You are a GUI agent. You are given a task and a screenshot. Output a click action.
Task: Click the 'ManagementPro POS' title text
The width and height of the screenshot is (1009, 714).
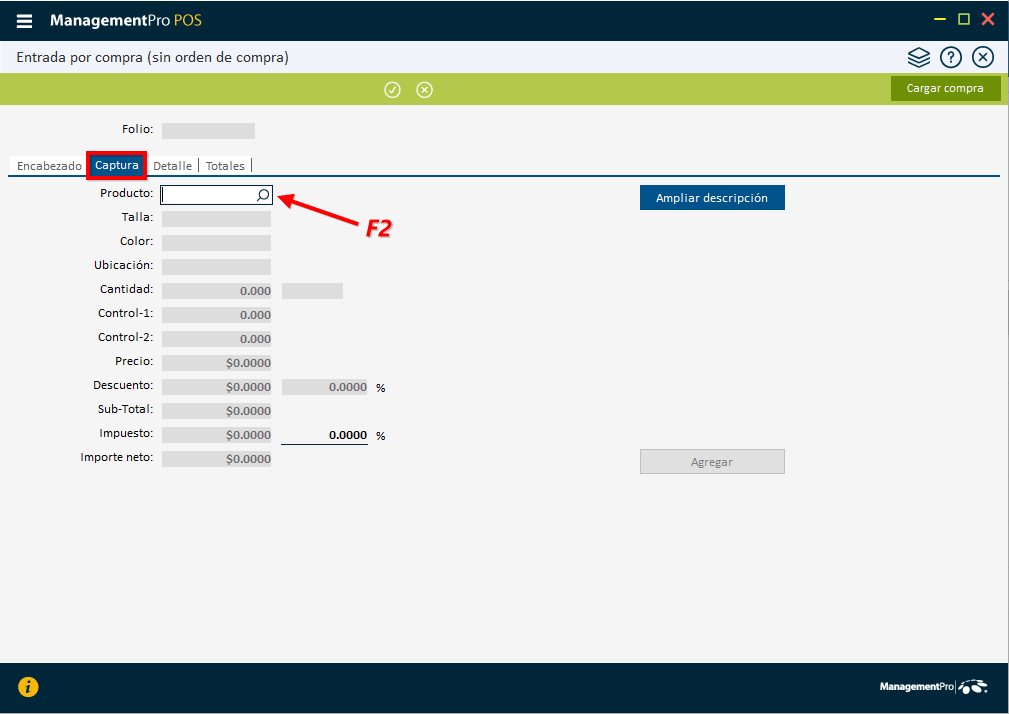coord(126,21)
